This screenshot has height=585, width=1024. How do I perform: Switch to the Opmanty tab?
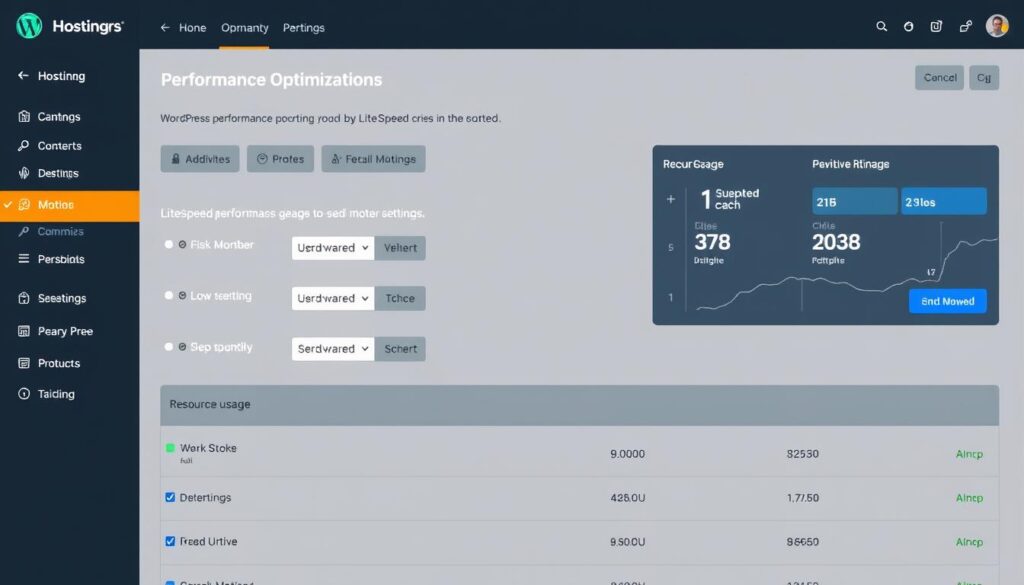point(244,28)
